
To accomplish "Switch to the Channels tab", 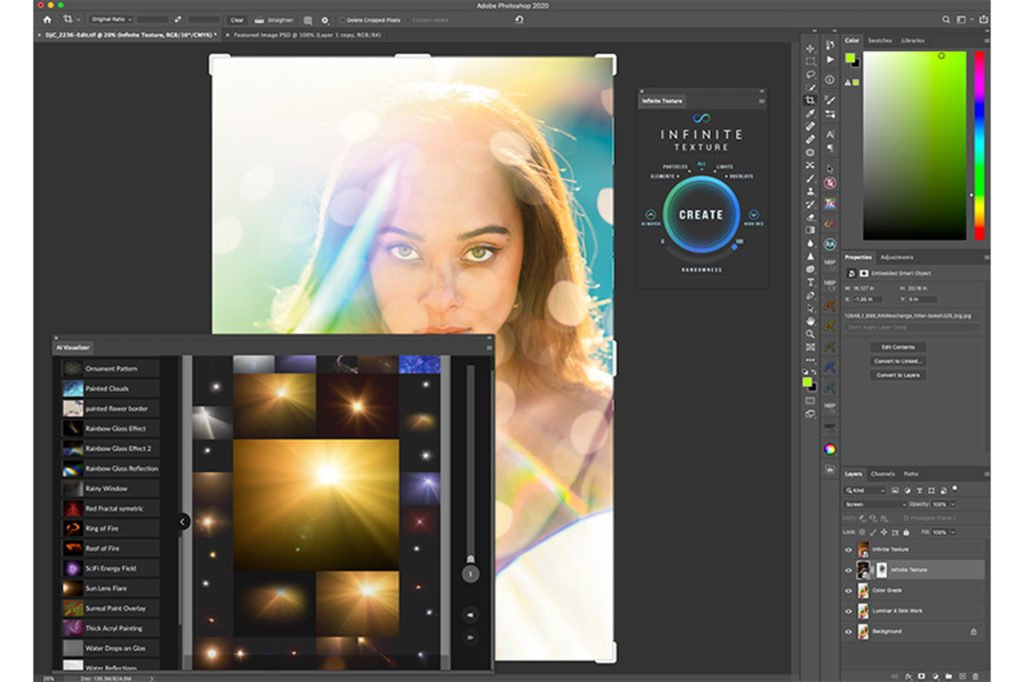I will click(x=881, y=474).
